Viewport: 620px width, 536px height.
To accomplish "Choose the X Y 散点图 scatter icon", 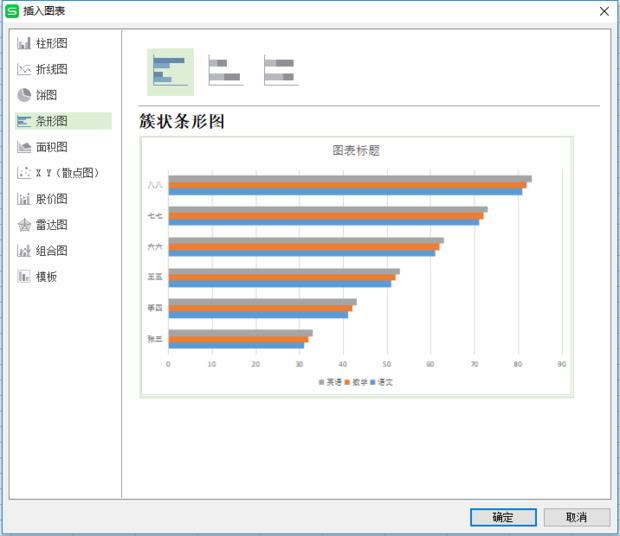I will (x=24, y=173).
